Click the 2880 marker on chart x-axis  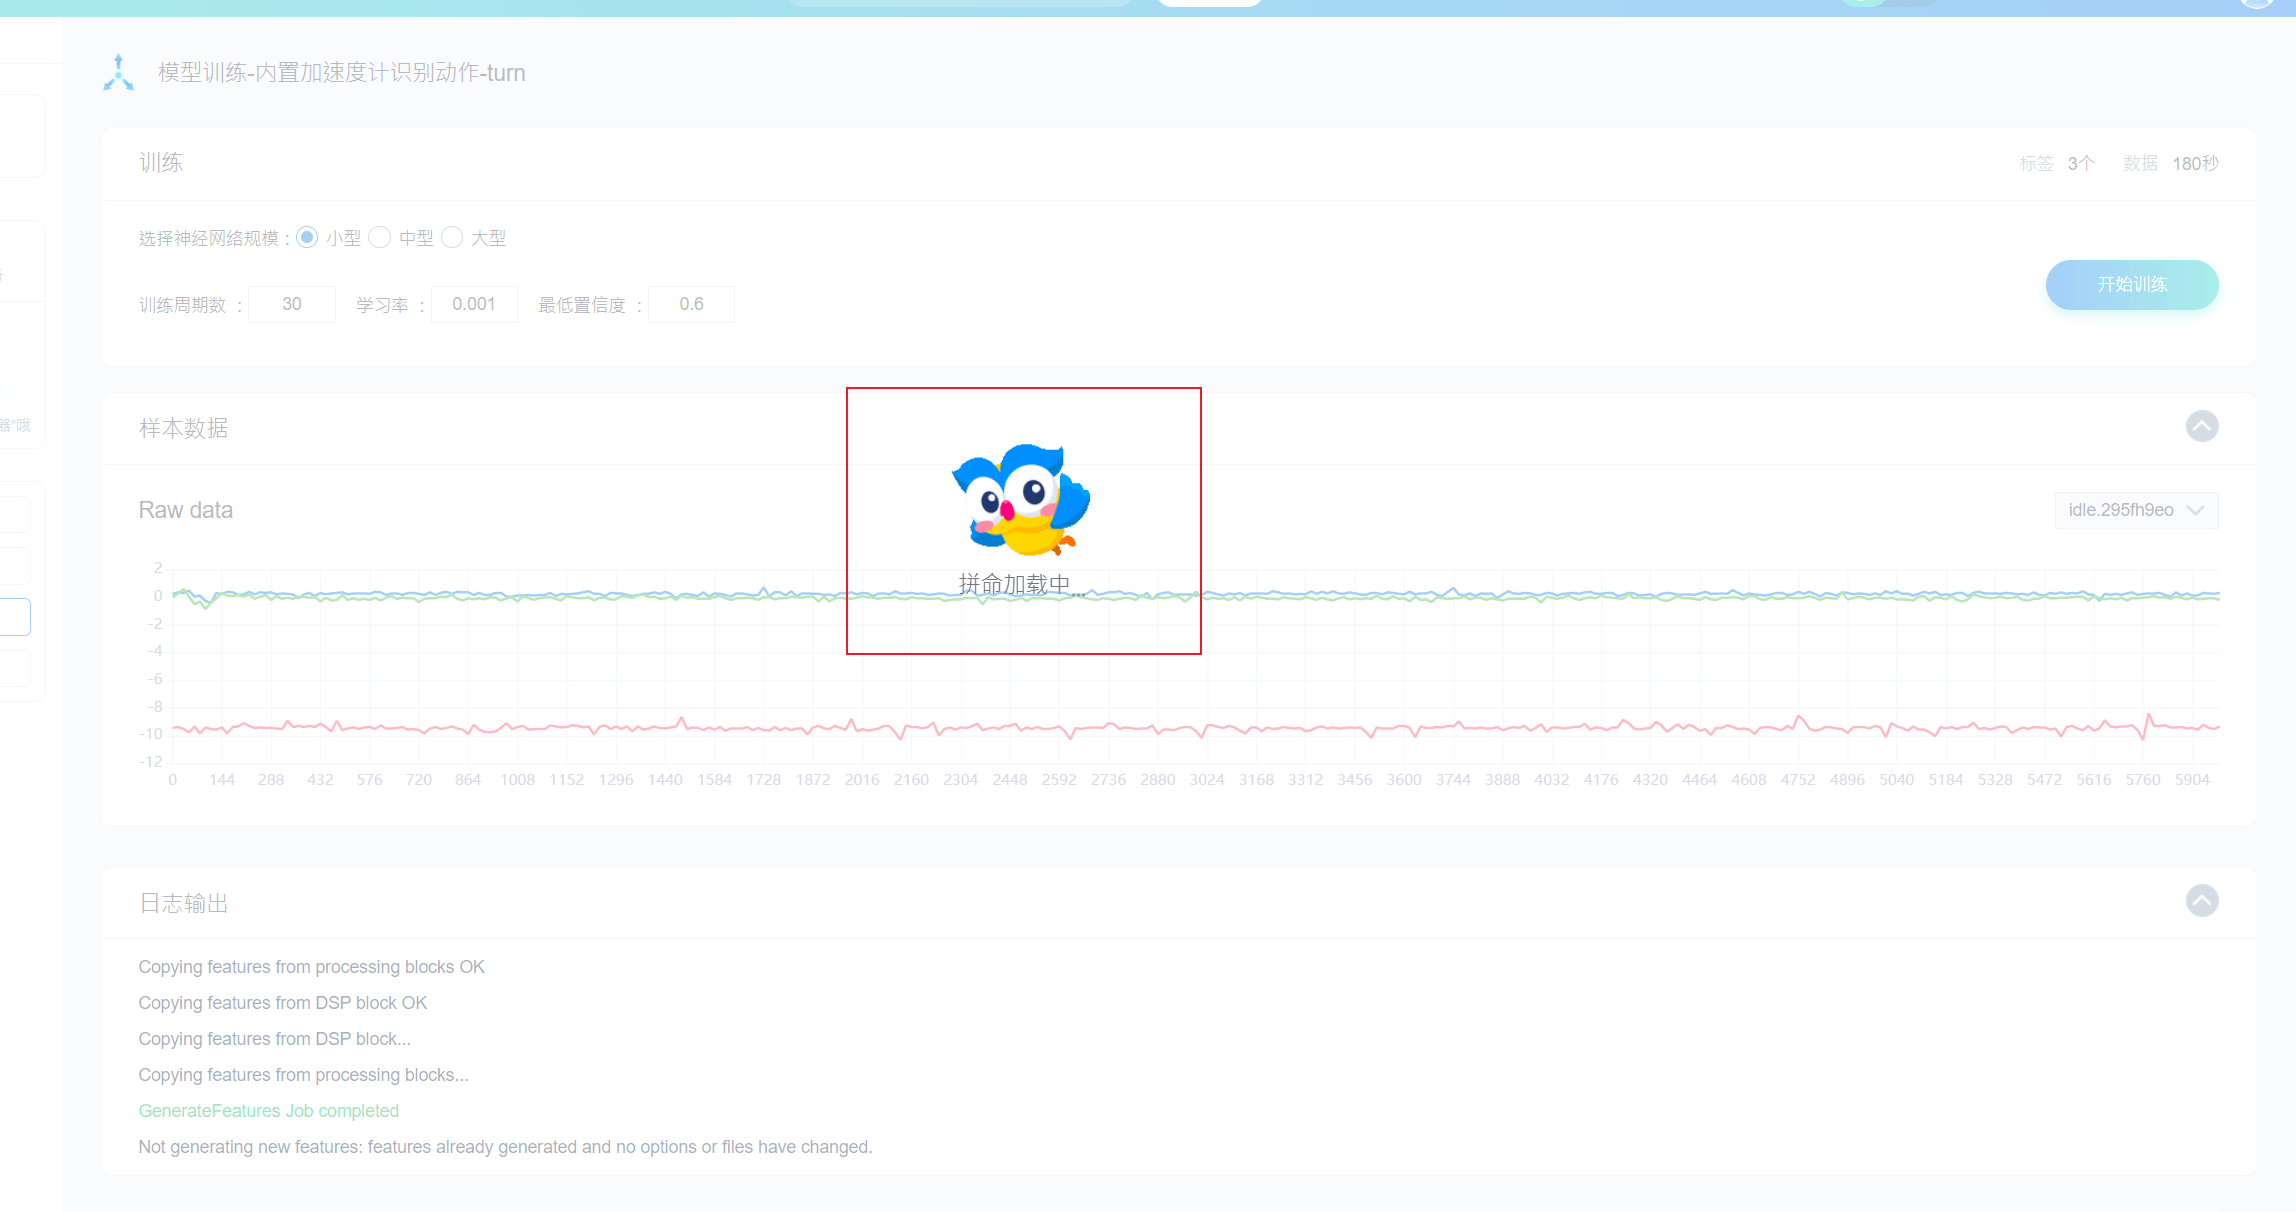coord(1157,780)
